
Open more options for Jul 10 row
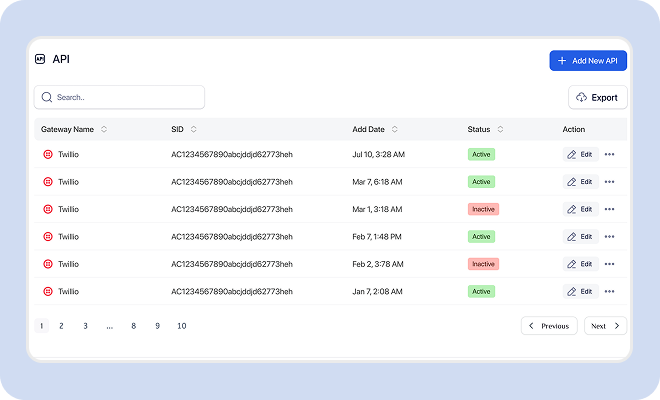[x=609, y=155]
